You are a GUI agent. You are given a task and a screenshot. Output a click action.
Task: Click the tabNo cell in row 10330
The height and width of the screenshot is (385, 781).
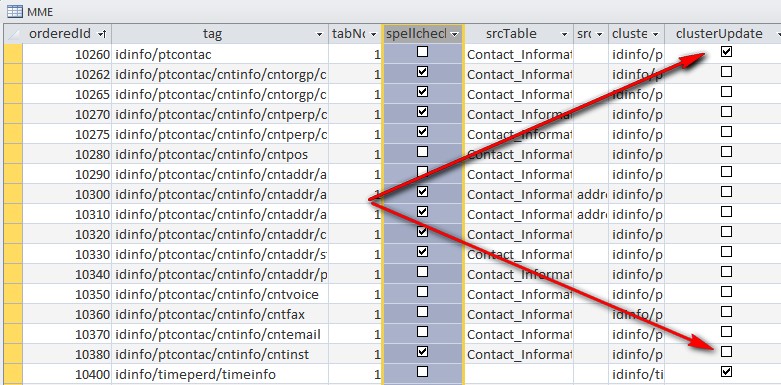(x=355, y=254)
